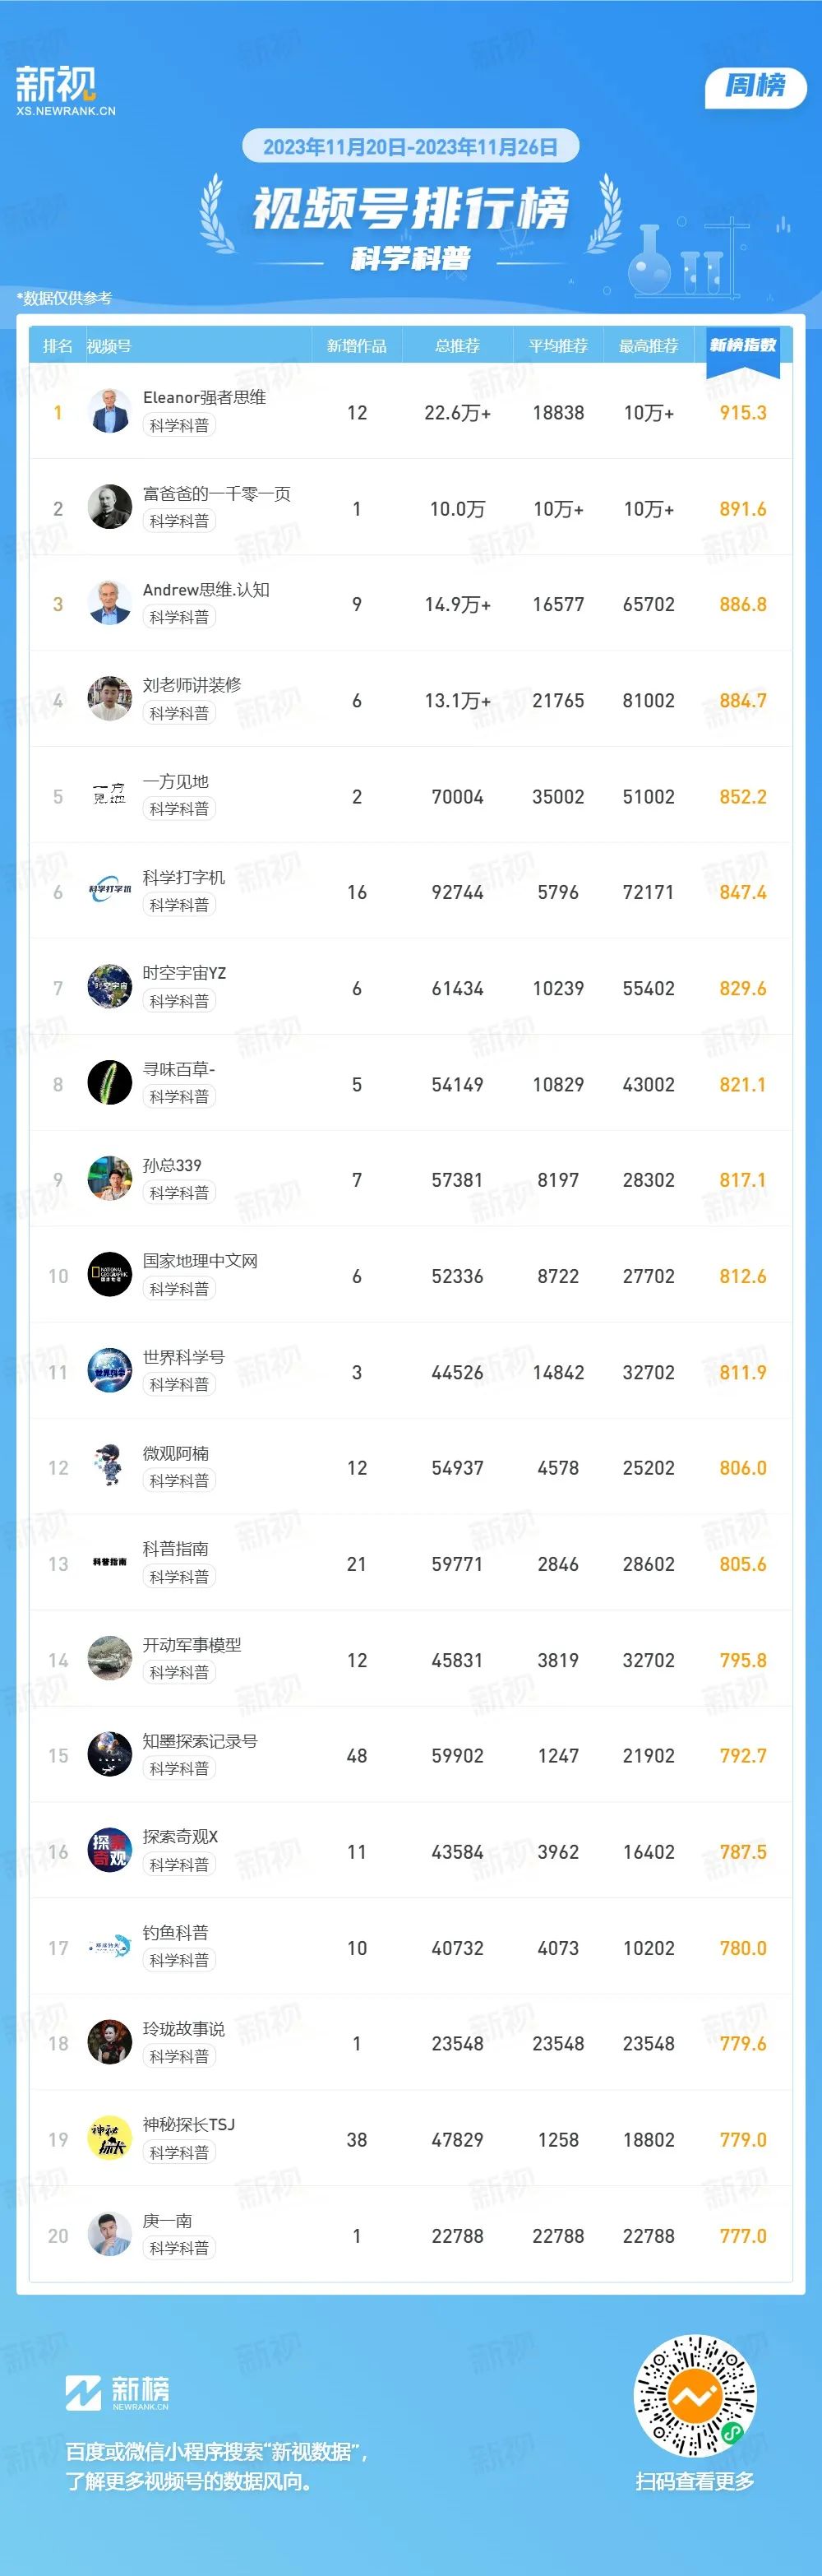This screenshot has height=2576, width=822.
Task: Open the 时空宇宙YZ earth avatar
Action: point(110,986)
